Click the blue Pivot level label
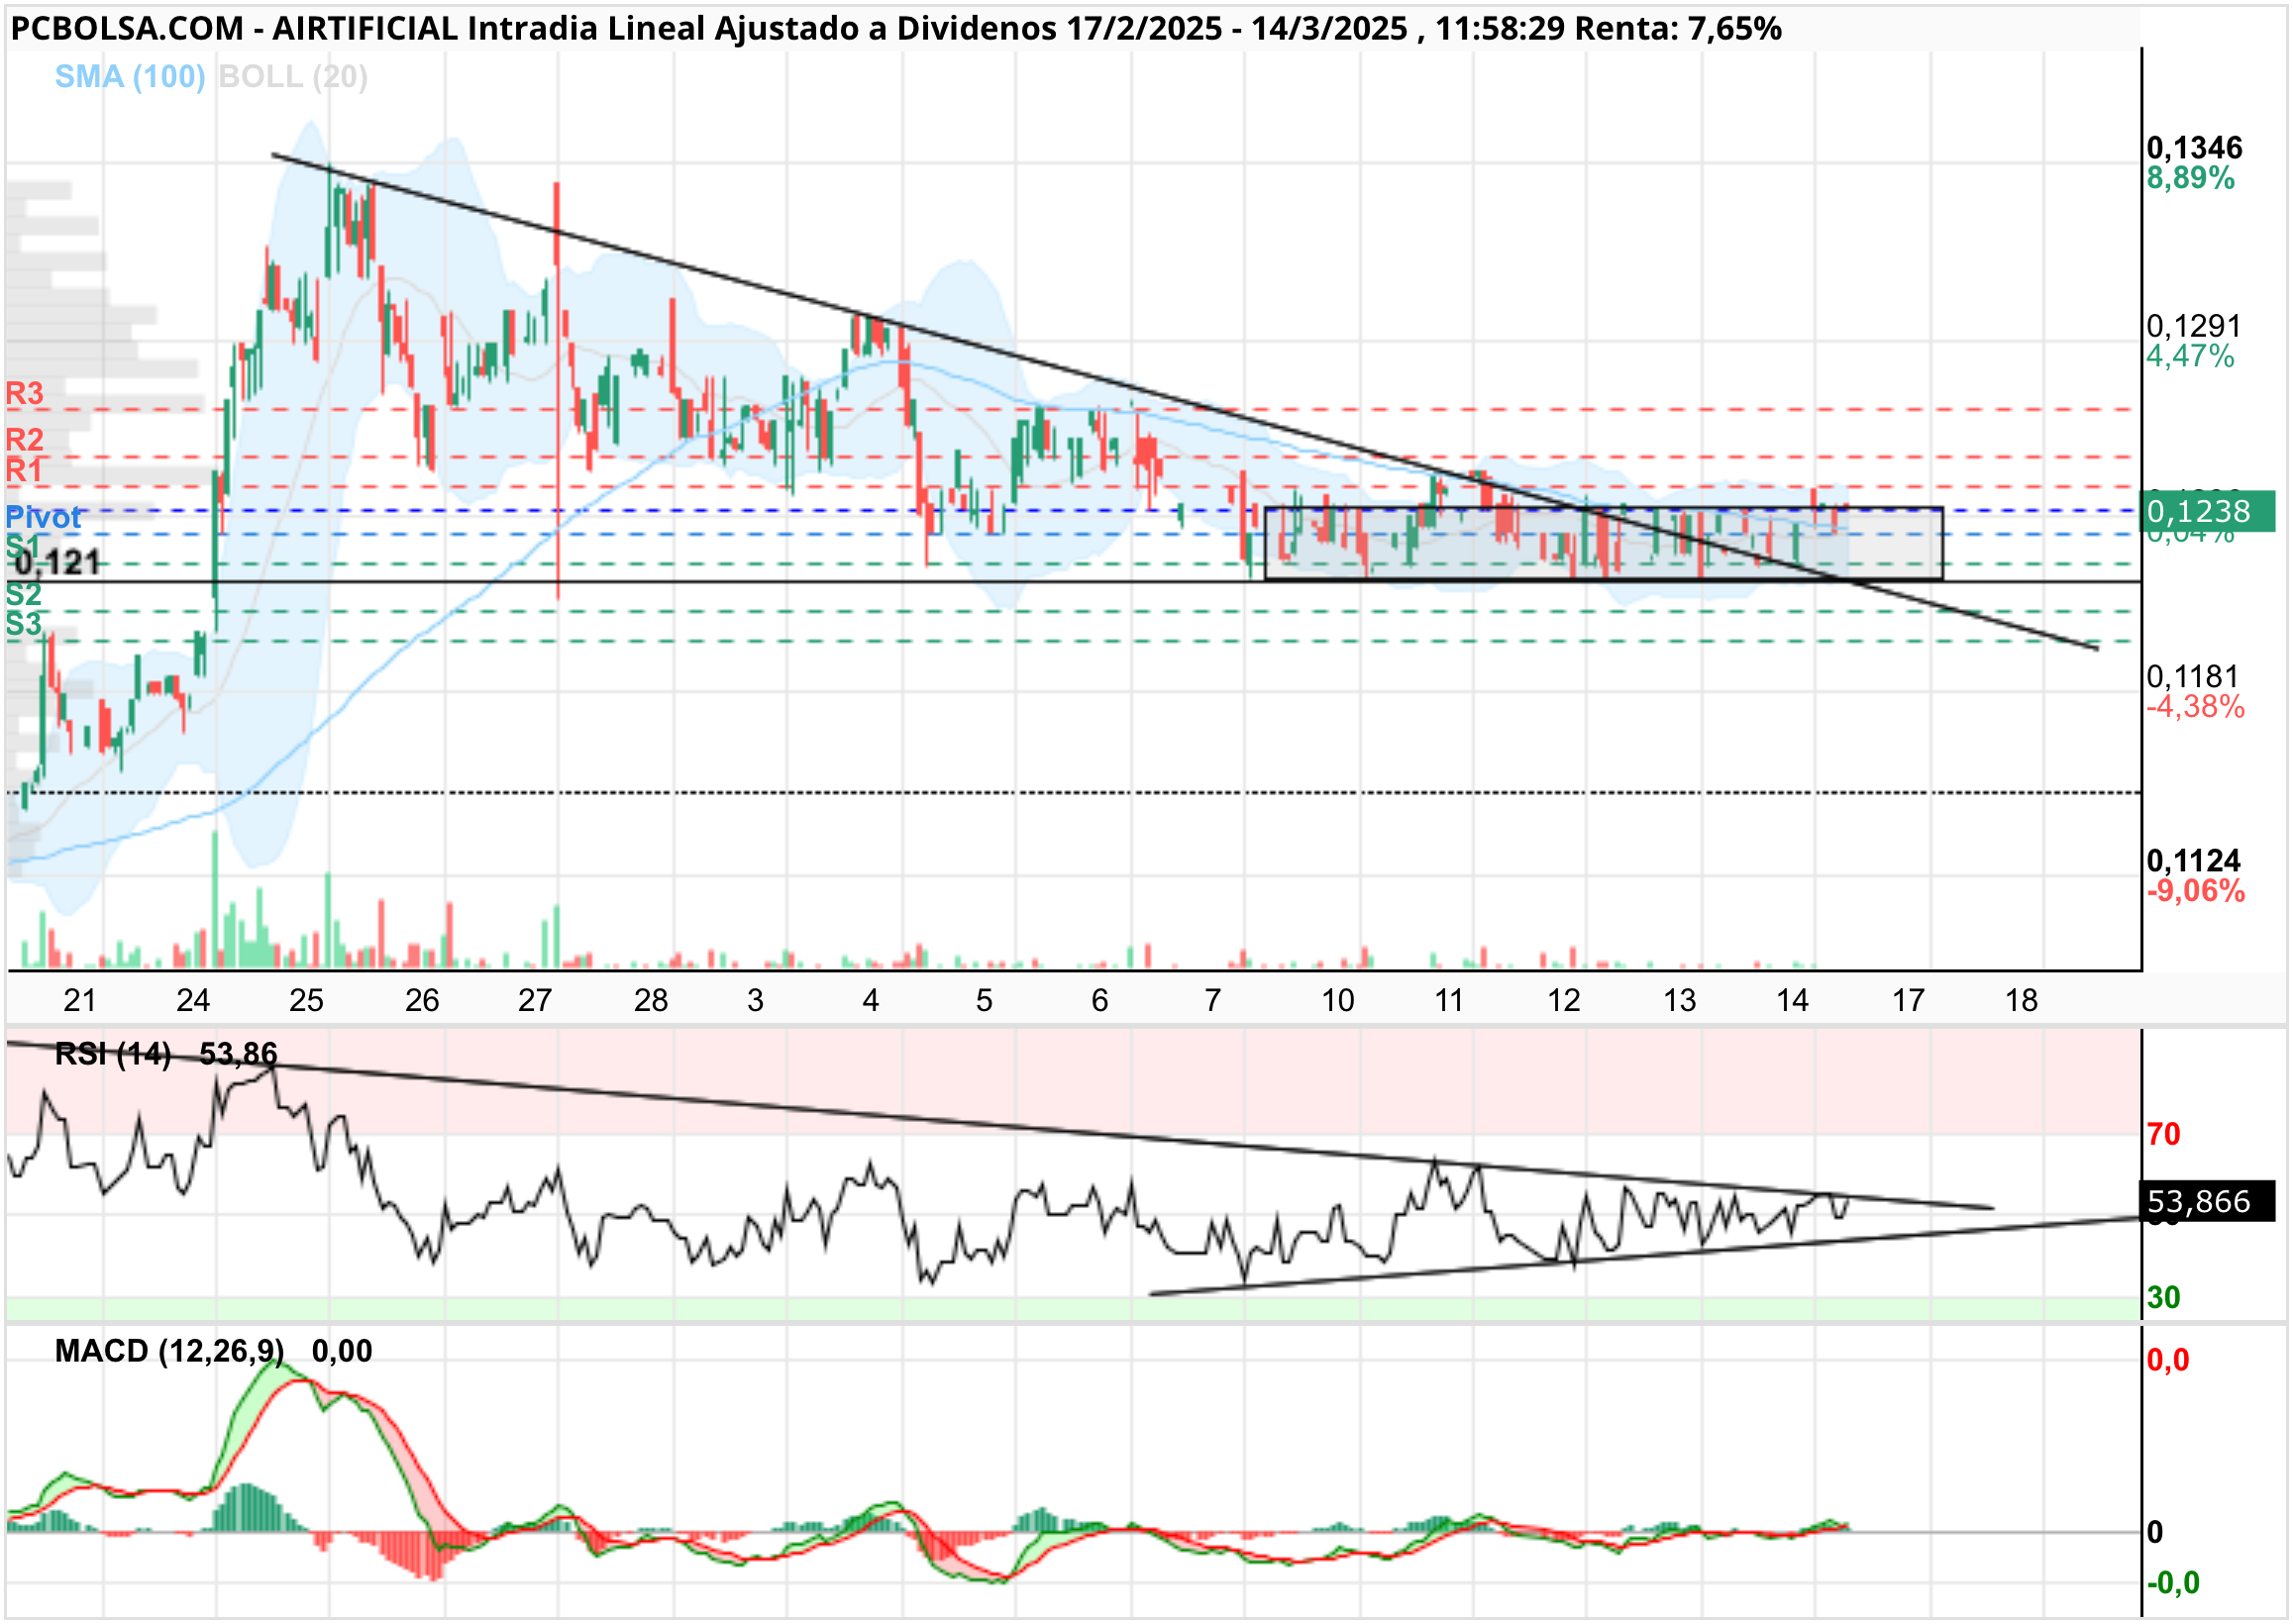The width and height of the screenshot is (2293, 1624). (x=43, y=517)
